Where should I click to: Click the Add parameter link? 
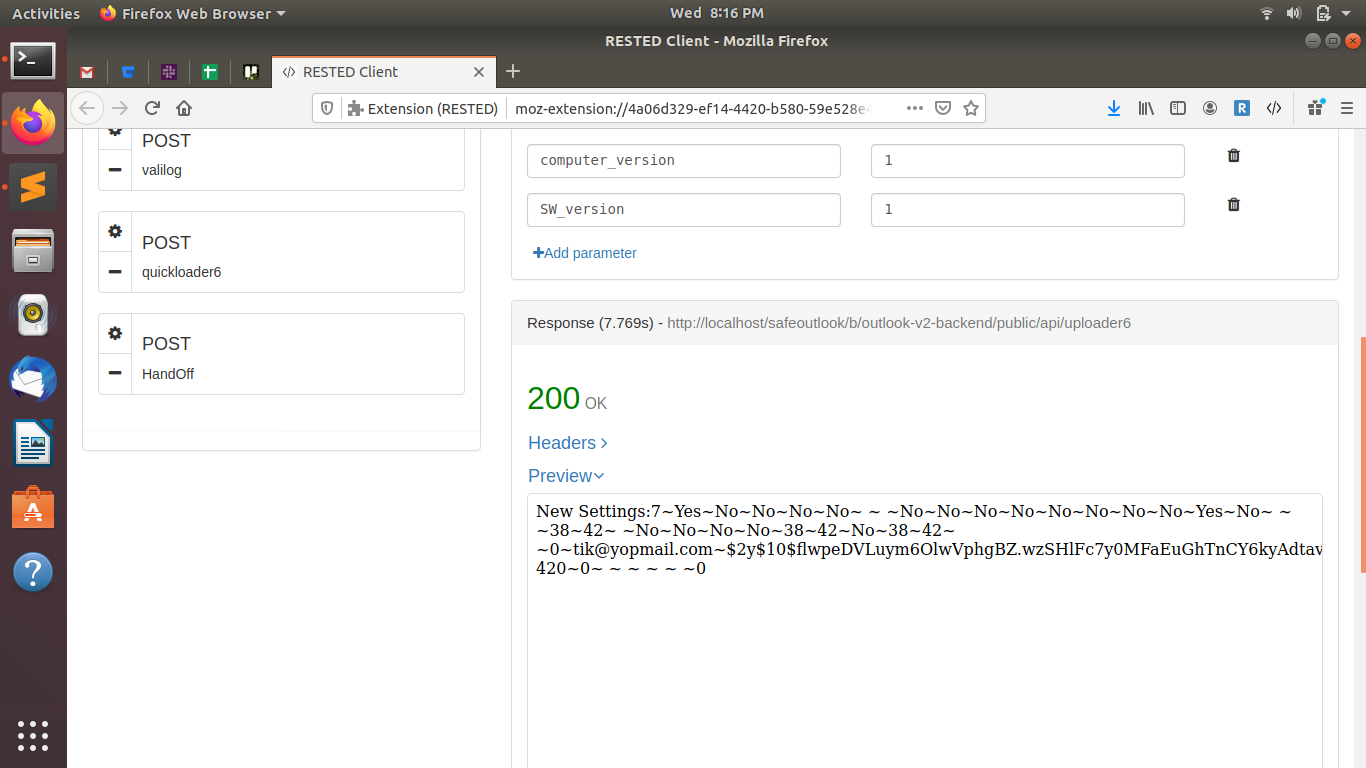point(585,253)
